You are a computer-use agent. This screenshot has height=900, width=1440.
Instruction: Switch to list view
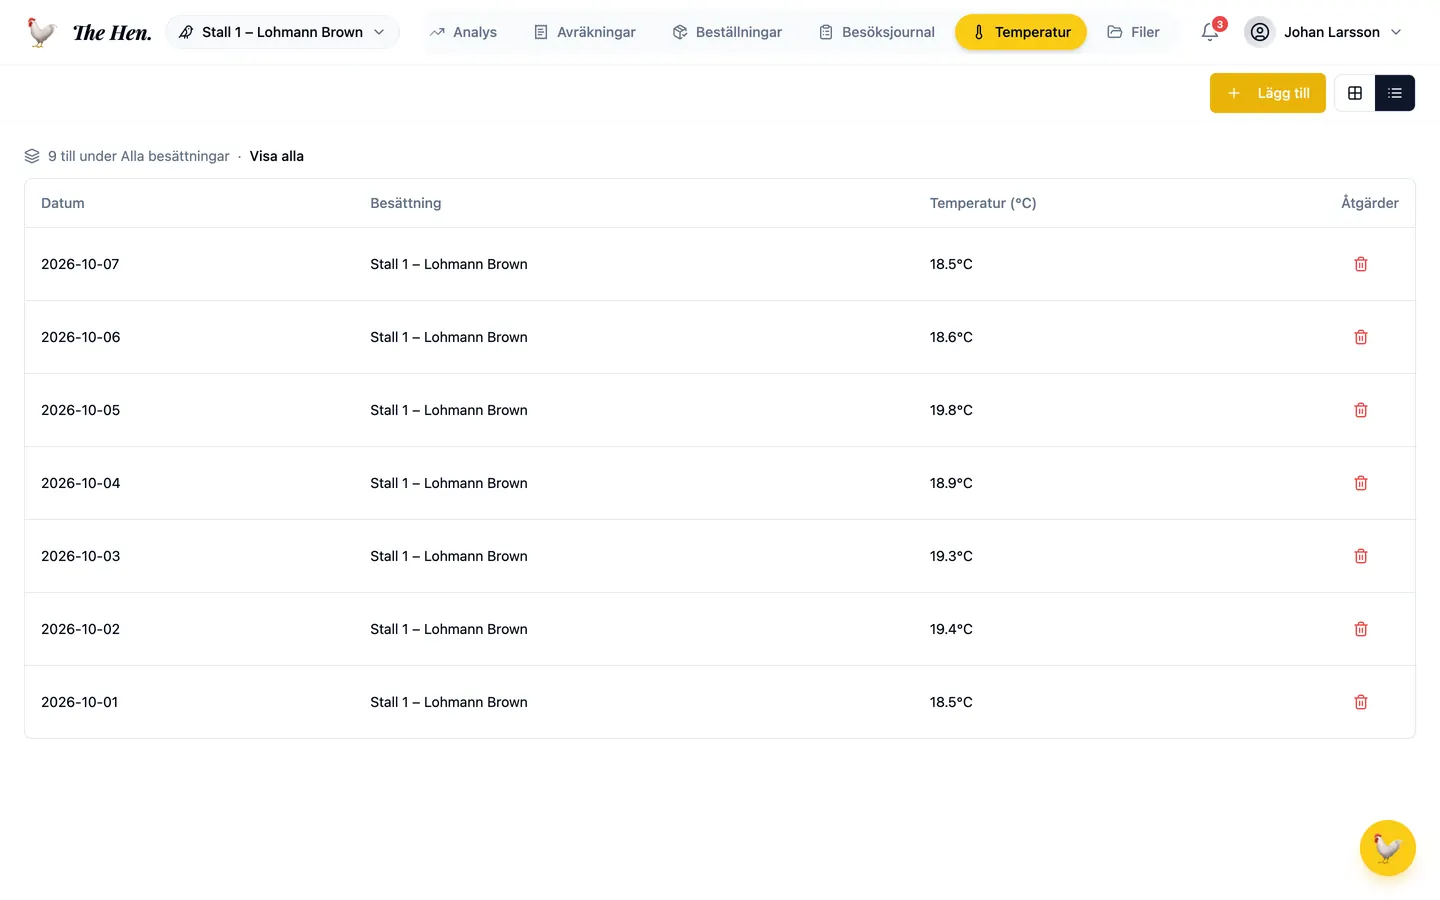pyautogui.click(x=1395, y=93)
